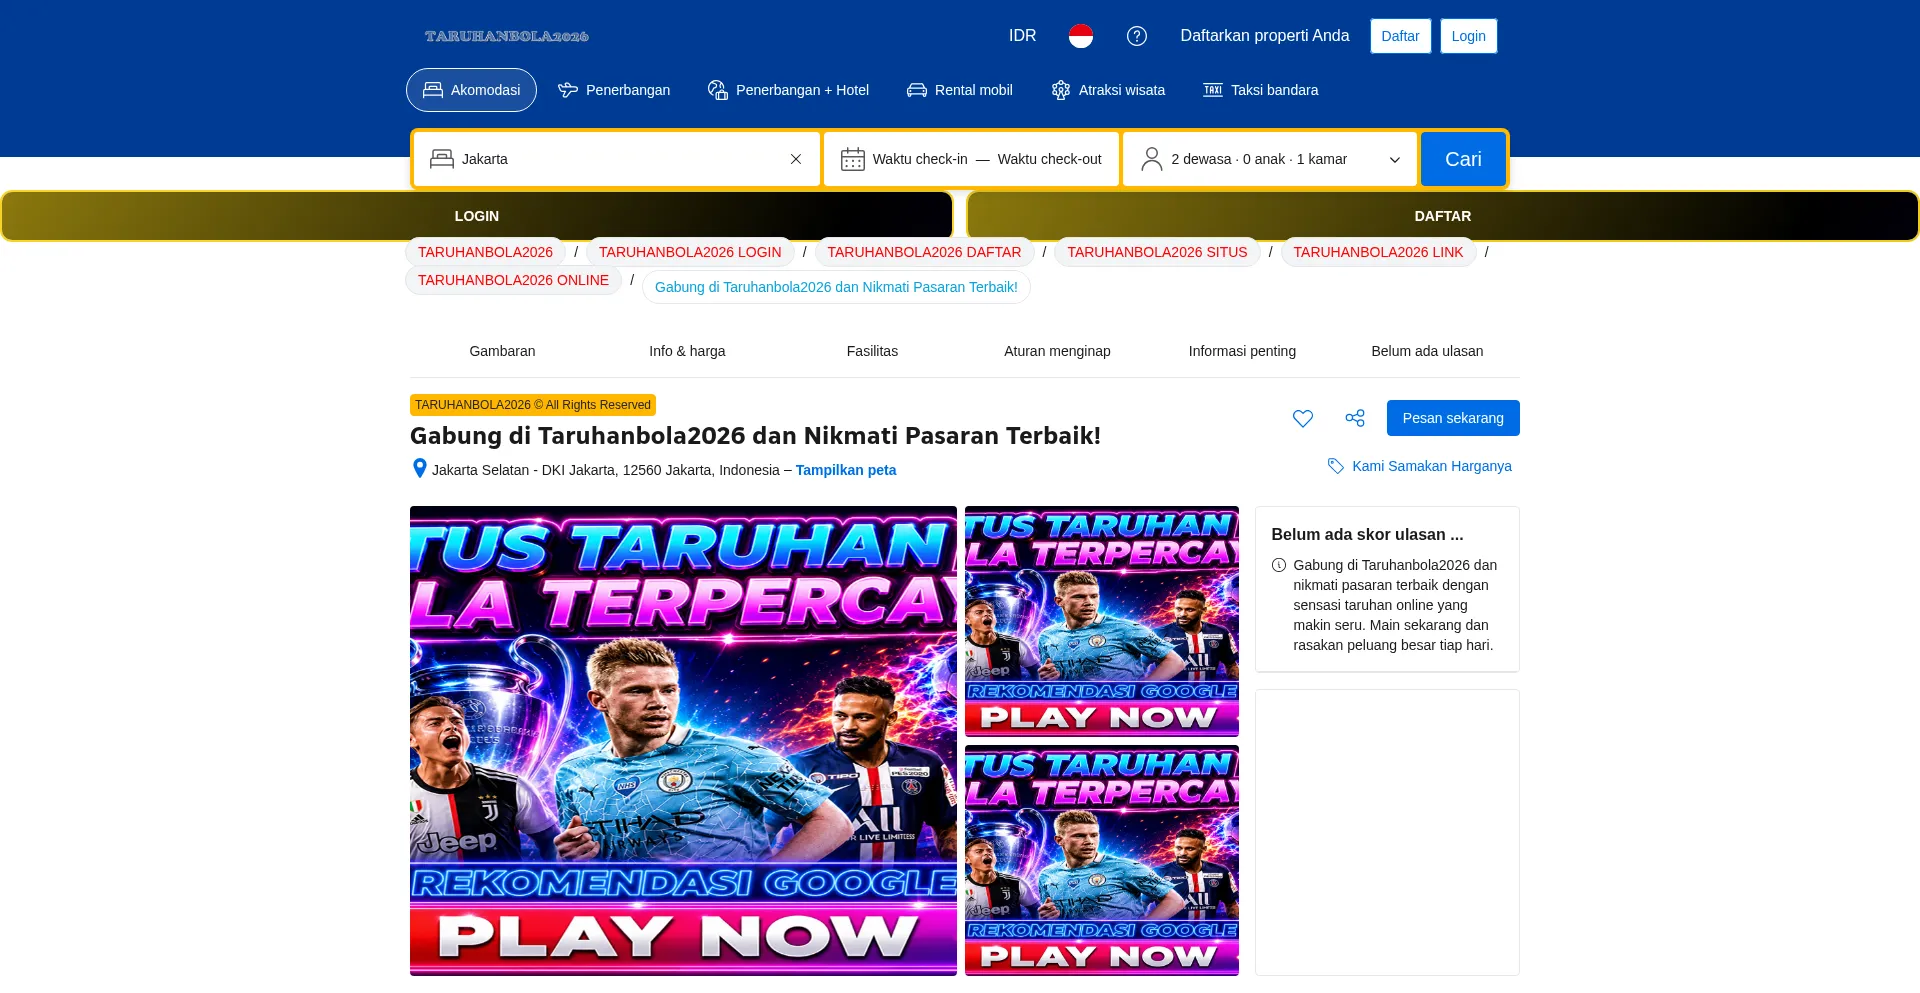Open the TARUHANBOLA2026 DAFTAR breadcrumb
1920x993 pixels.
pyautogui.click(x=924, y=252)
